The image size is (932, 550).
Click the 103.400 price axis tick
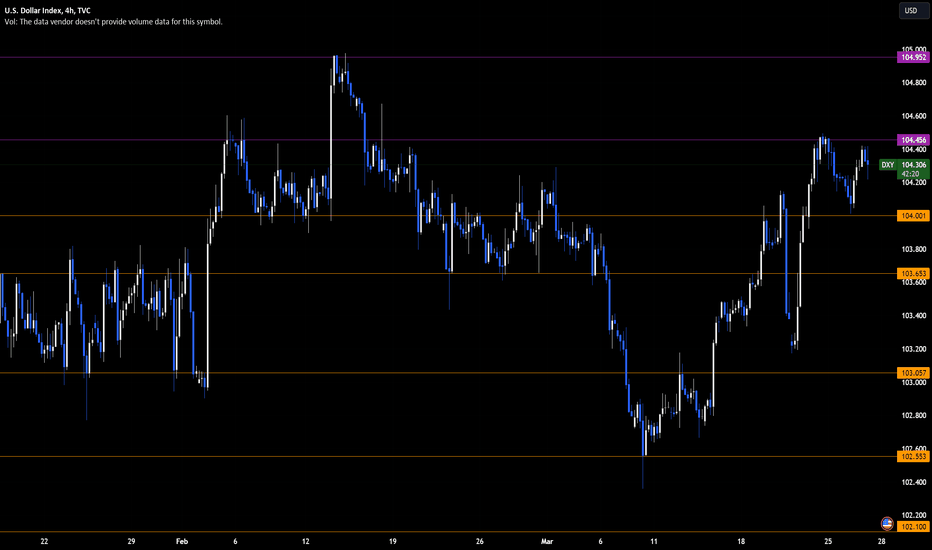(914, 316)
